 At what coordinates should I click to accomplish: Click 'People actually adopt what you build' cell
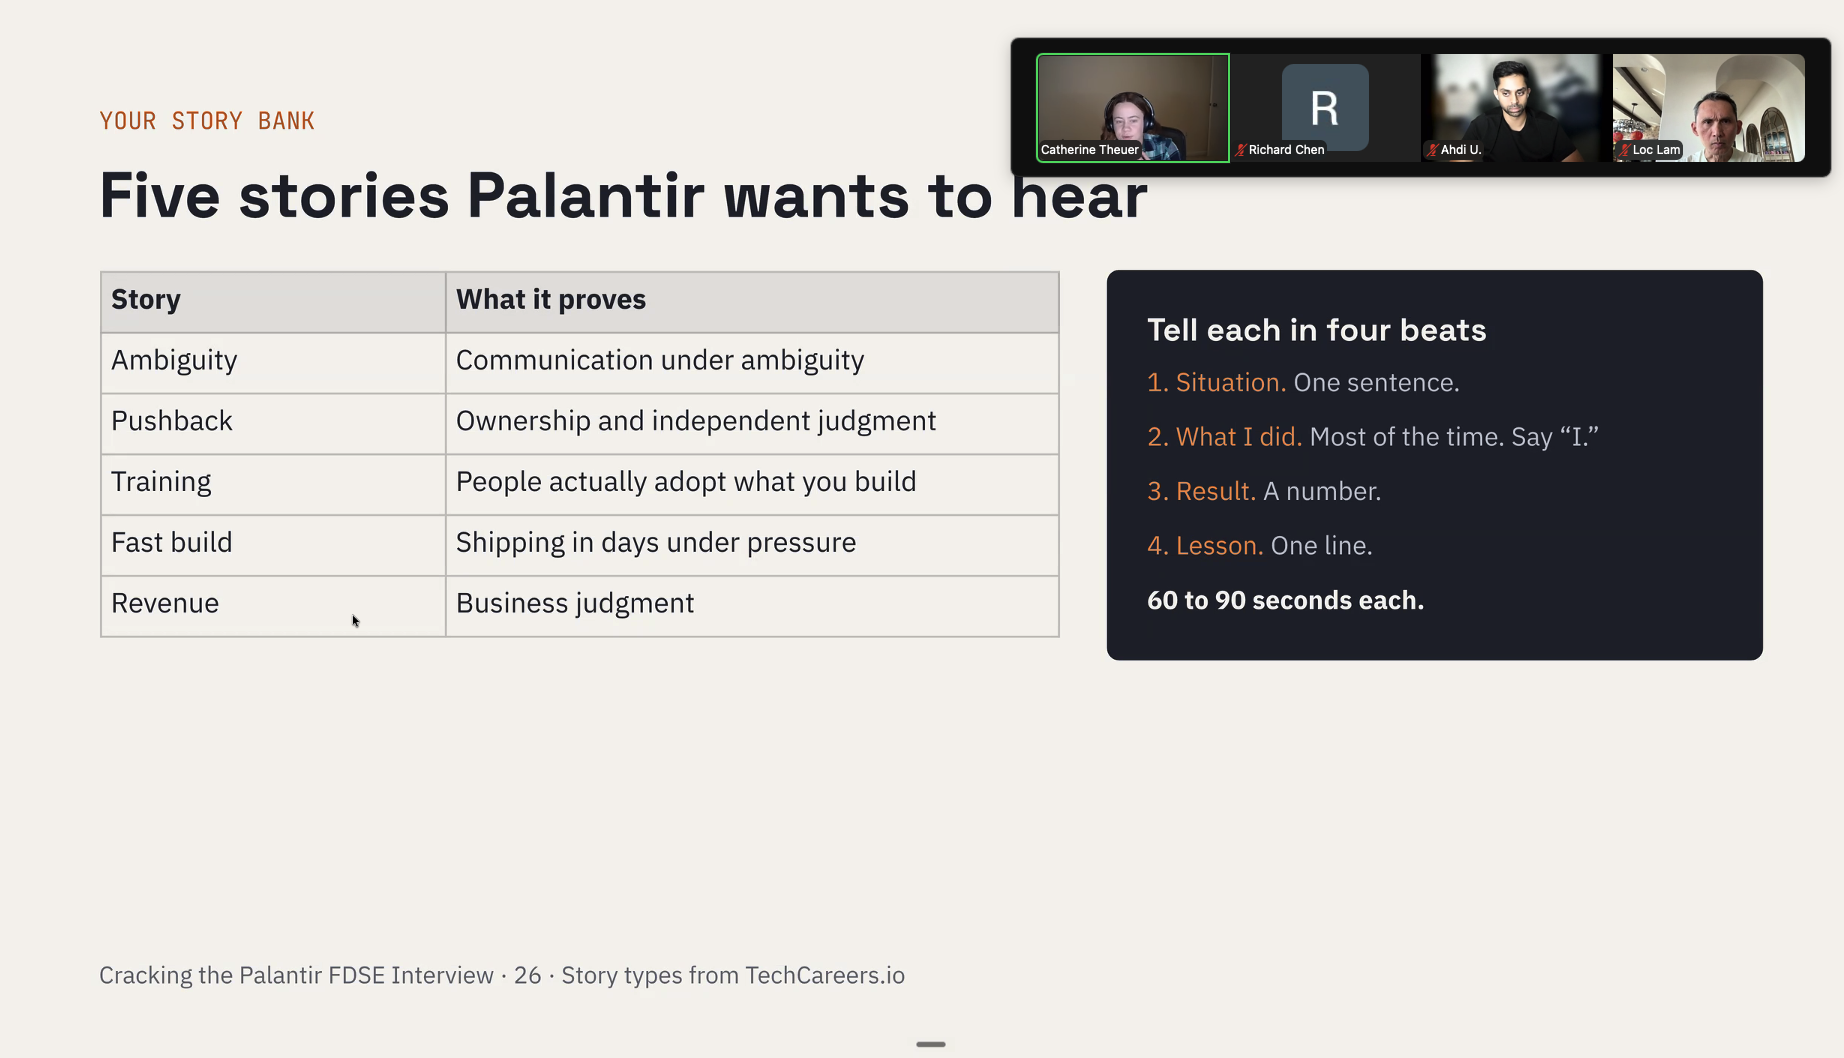pos(752,484)
